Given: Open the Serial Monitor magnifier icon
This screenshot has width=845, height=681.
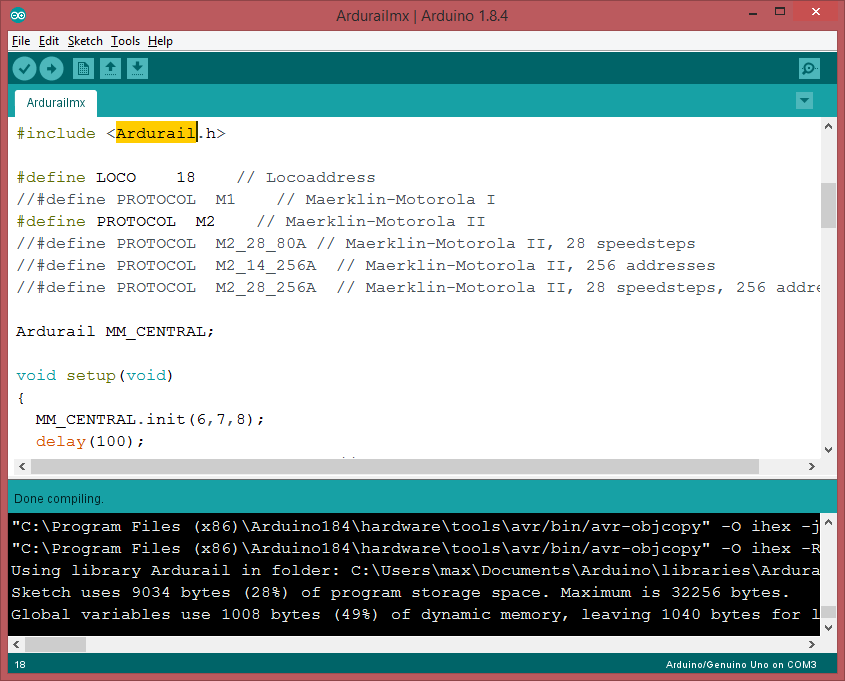Looking at the screenshot, I should pyautogui.click(x=809, y=68).
